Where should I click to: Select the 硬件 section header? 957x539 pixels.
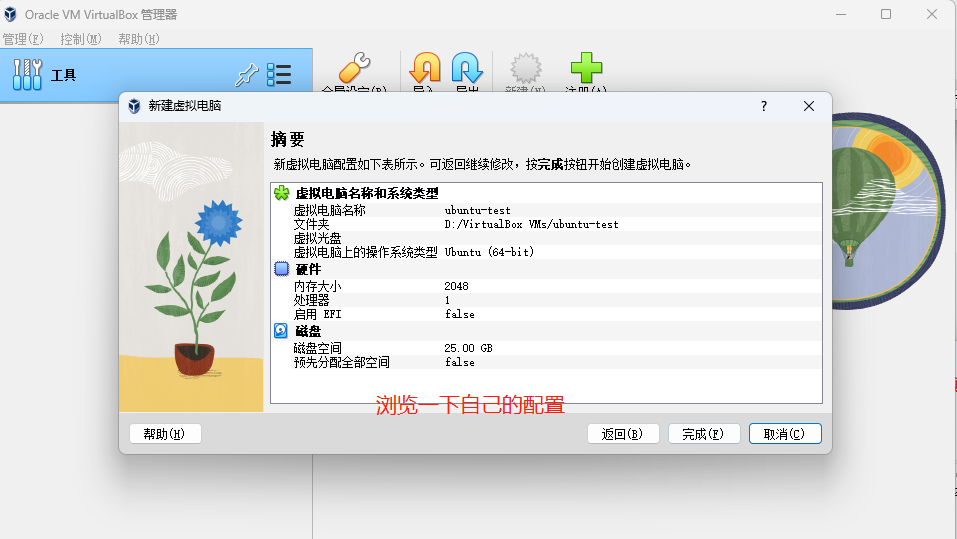tap(308, 269)
